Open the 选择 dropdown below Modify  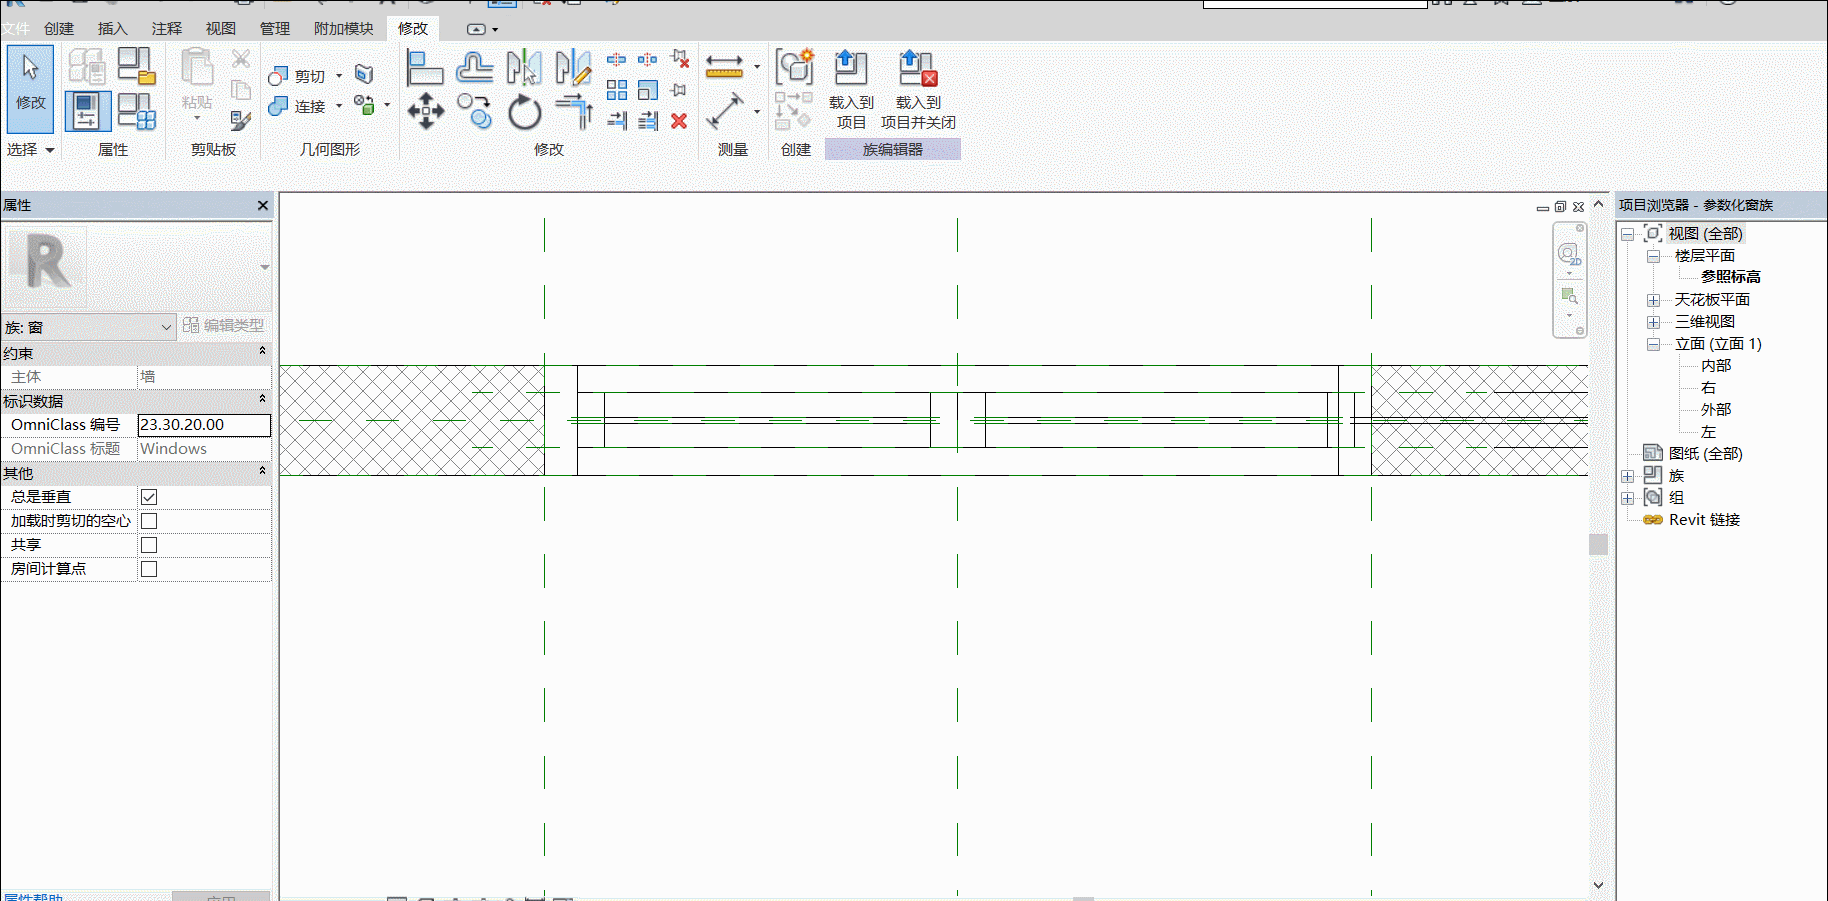(31, 149)
